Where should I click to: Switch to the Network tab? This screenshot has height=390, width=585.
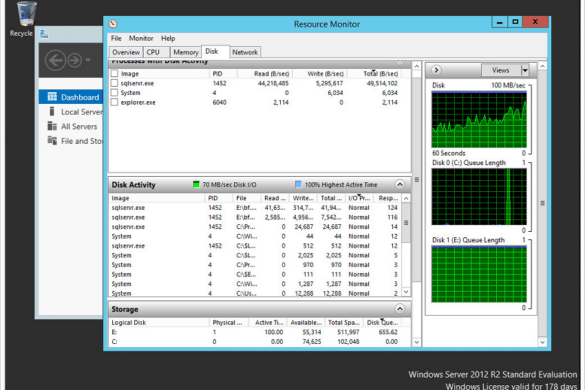coord(245,52)
